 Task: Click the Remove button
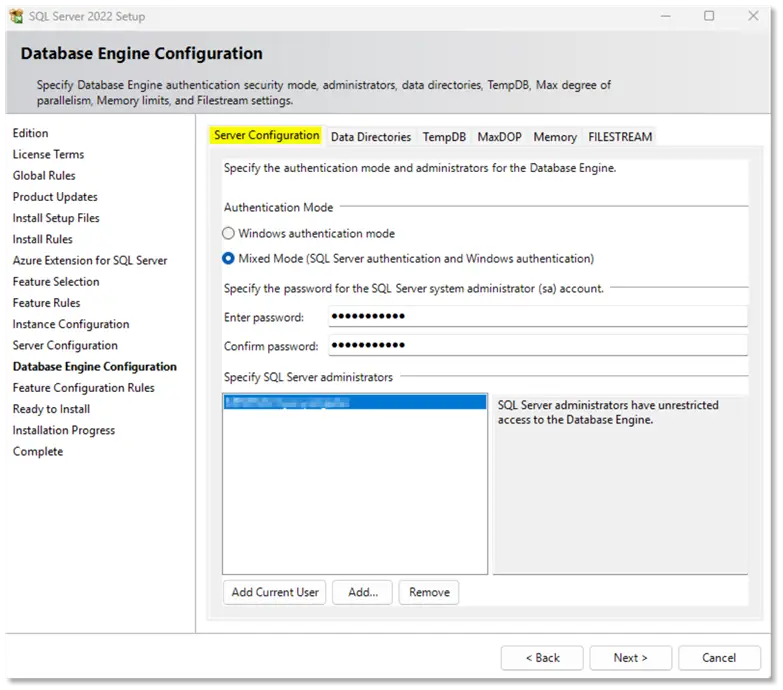click(x=429, y=592)
